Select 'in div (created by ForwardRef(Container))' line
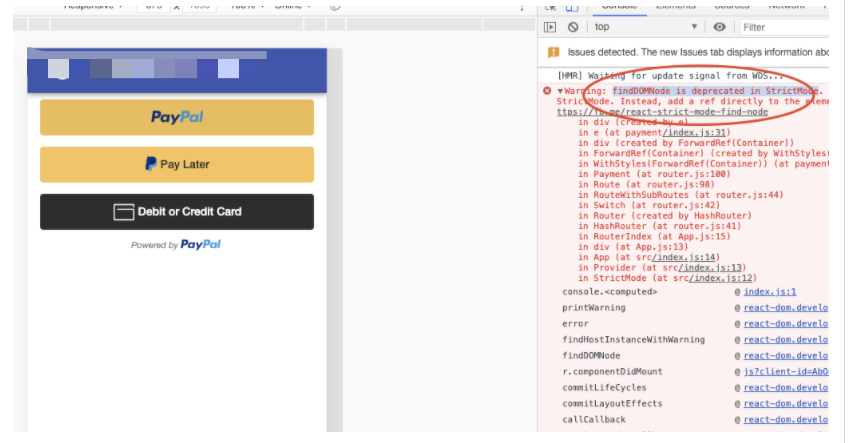The image size is (850, 443). 686,143
